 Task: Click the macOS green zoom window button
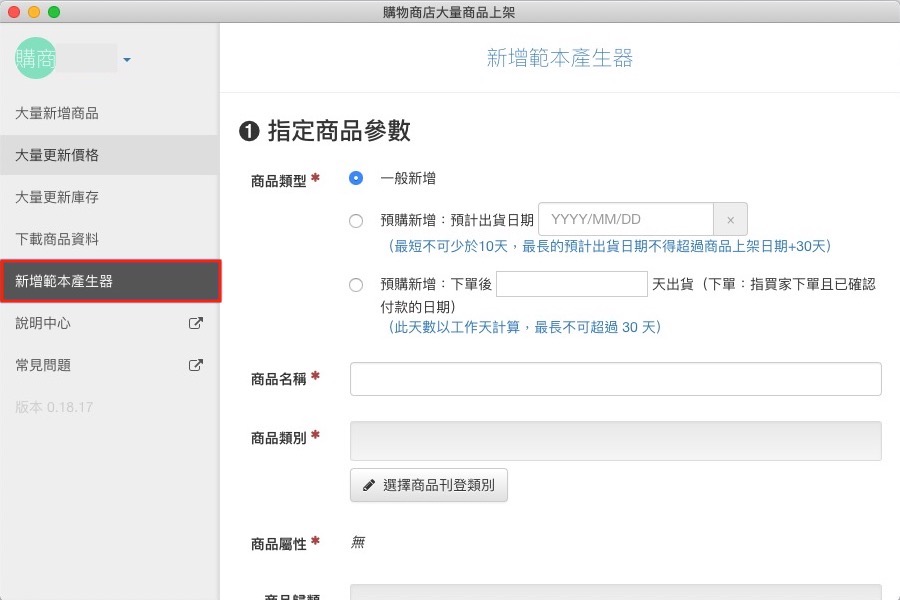click(x=54, y=12)
